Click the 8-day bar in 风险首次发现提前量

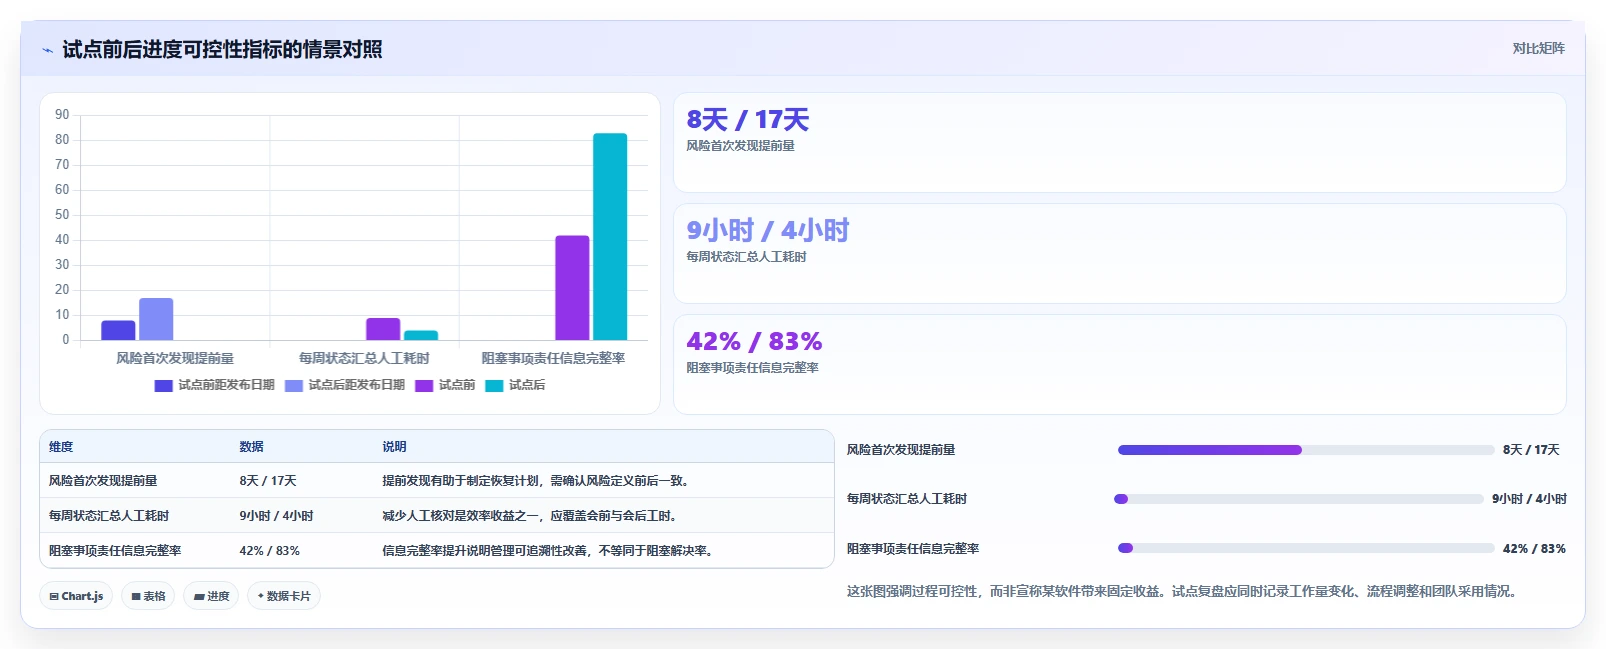[x=118, y=330]
